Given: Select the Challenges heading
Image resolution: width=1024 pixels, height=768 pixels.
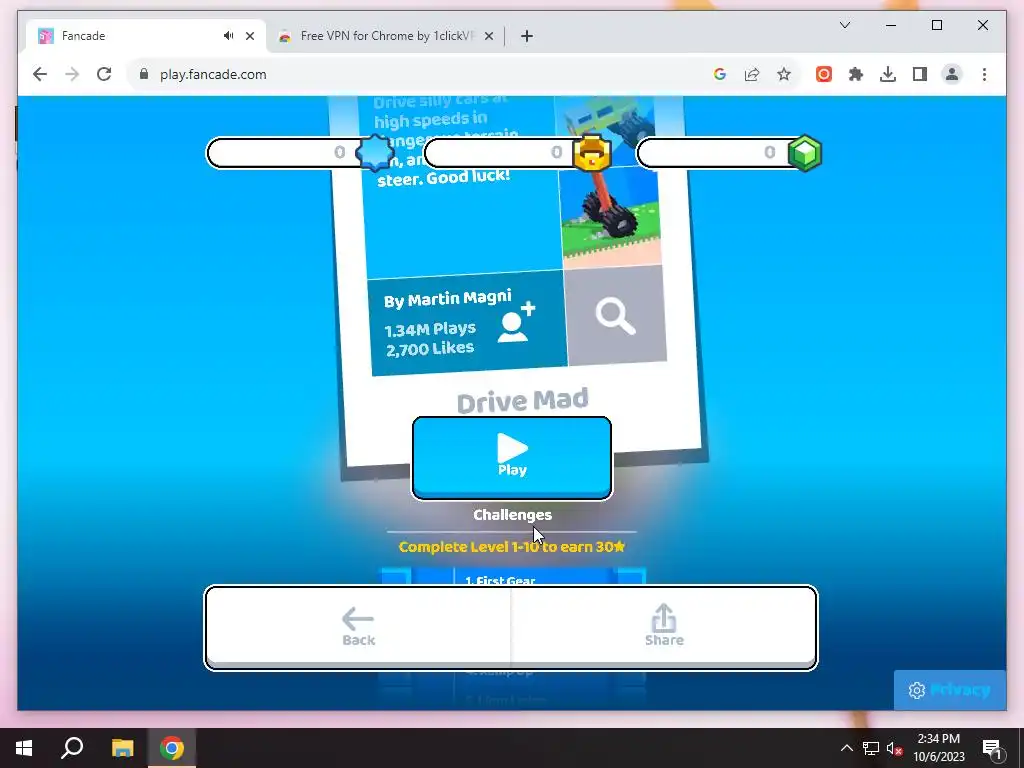Looking at the screenshot, I should [x=513, y=515].
